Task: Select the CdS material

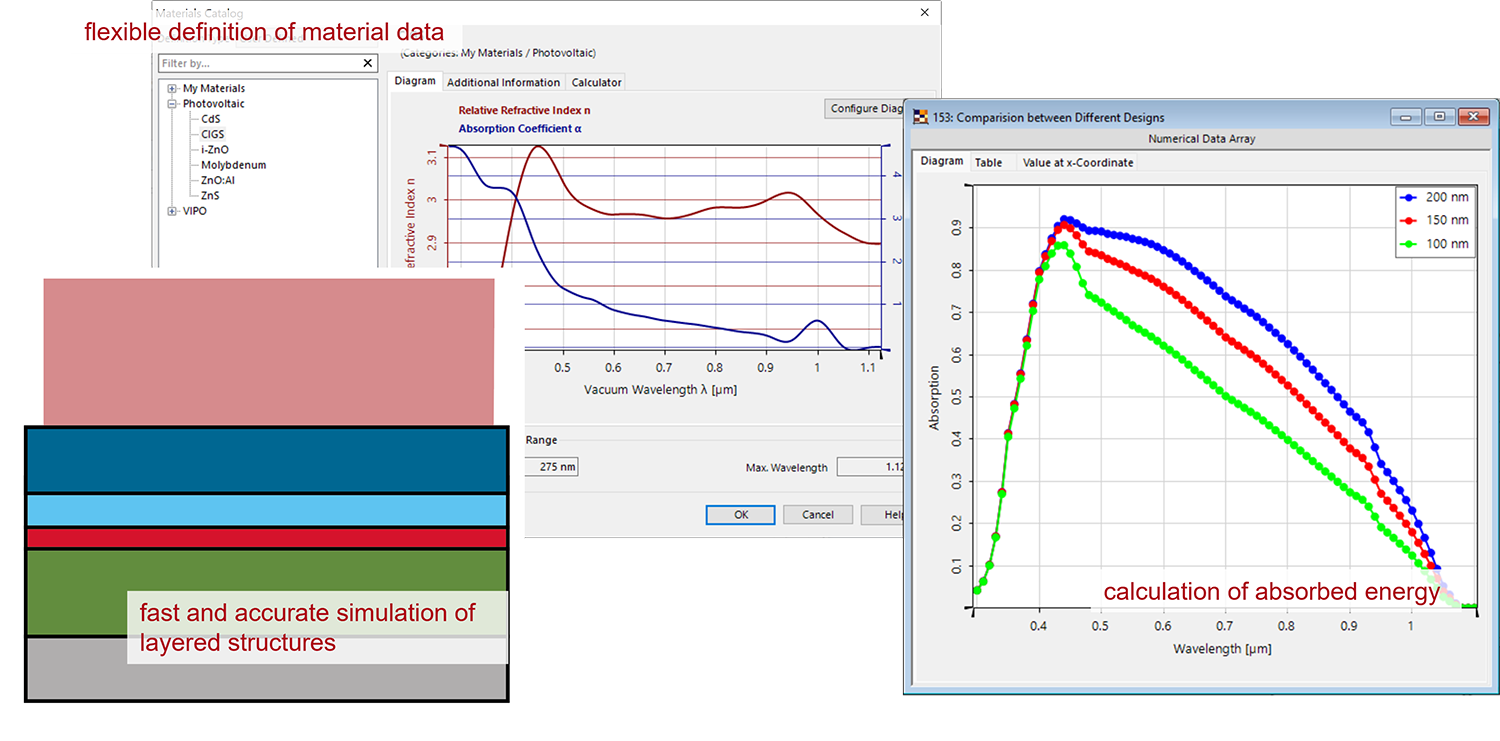Action: (x=210, y=118)
